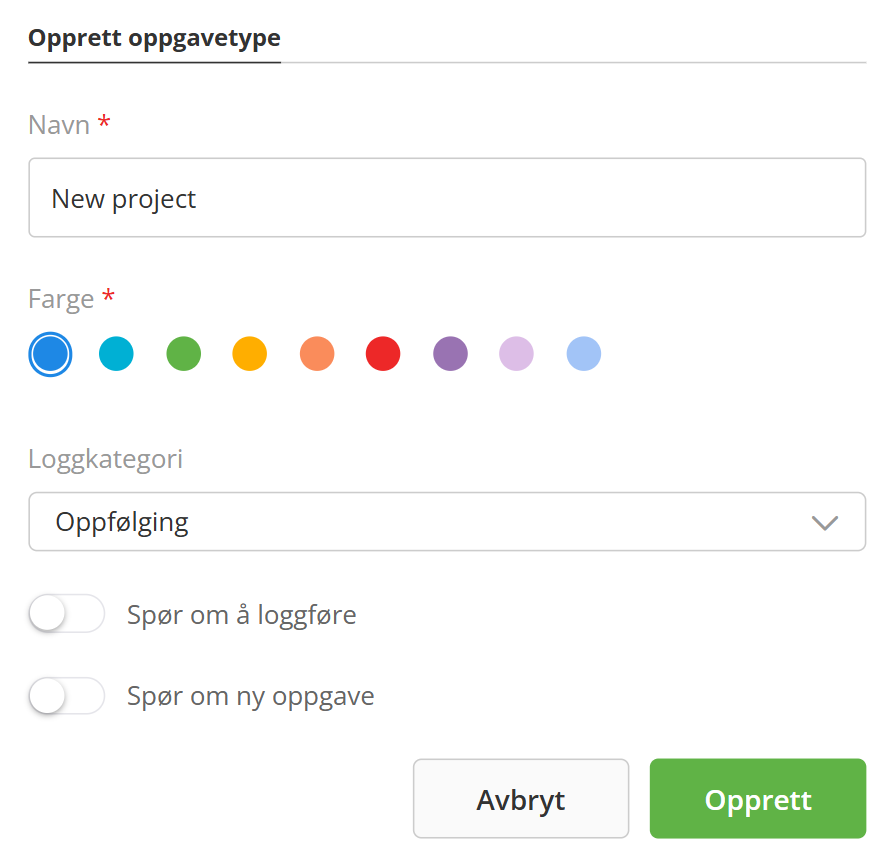The width and height of the screenshot is (886, 858).
Task: Focus the Navn text input field
Action: (446, 198)
